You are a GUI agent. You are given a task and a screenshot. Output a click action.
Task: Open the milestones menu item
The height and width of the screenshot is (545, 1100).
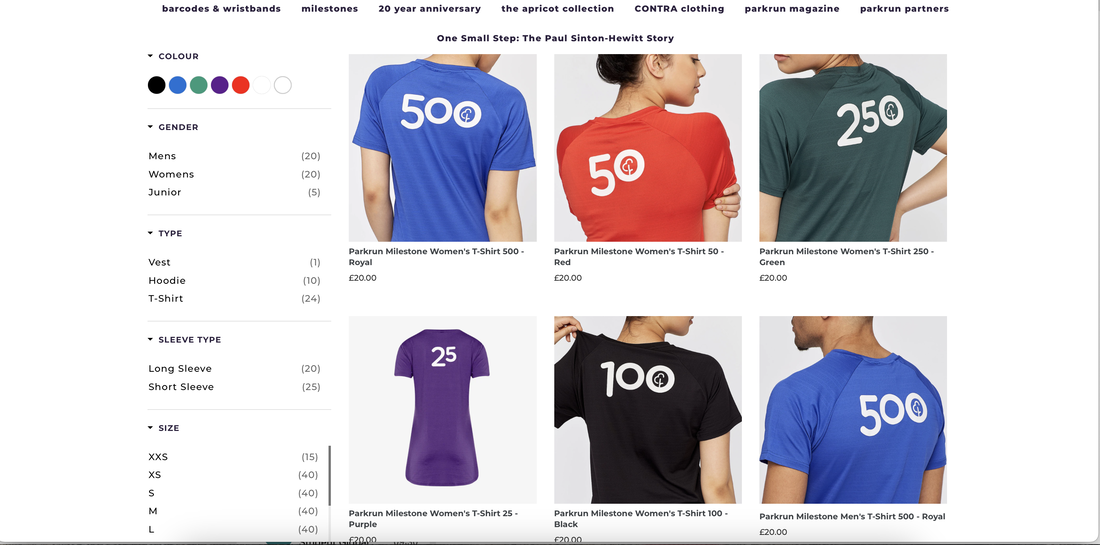tap(330, 9)
